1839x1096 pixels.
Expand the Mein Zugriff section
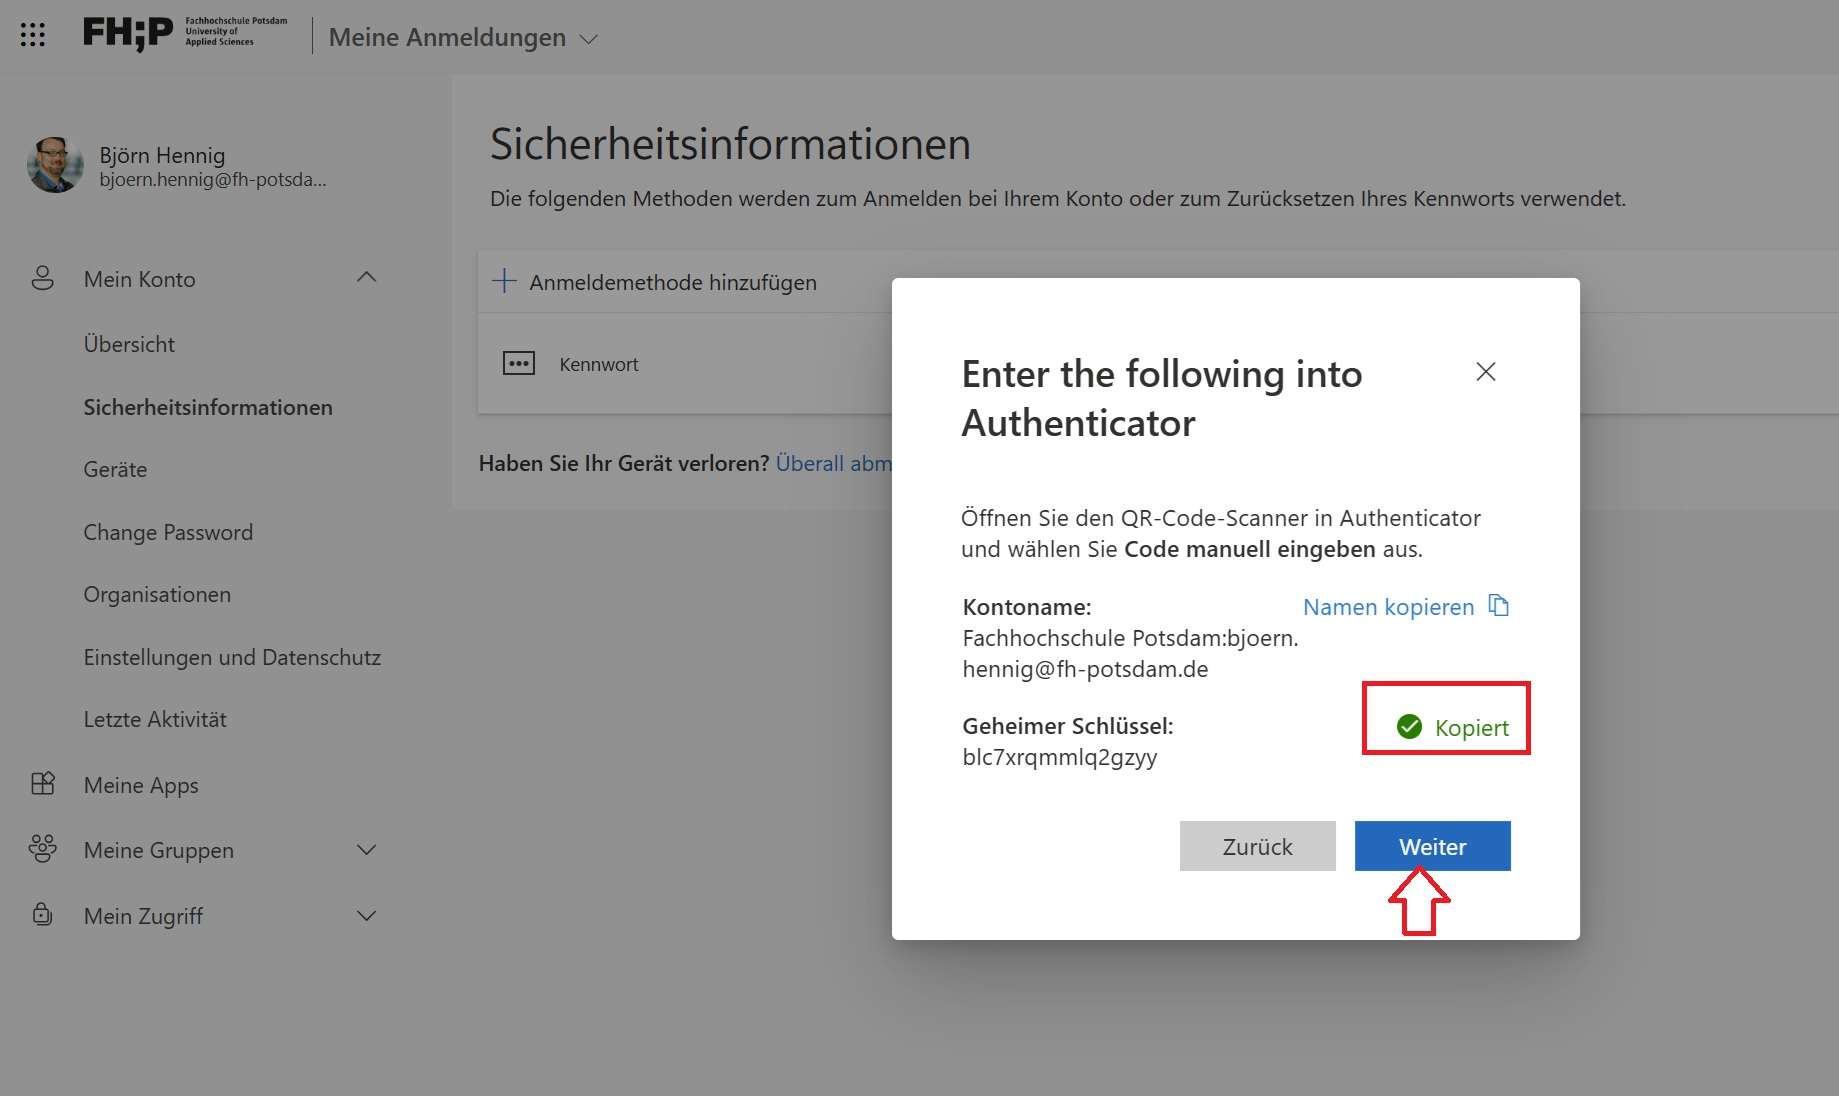click(366, 916)
